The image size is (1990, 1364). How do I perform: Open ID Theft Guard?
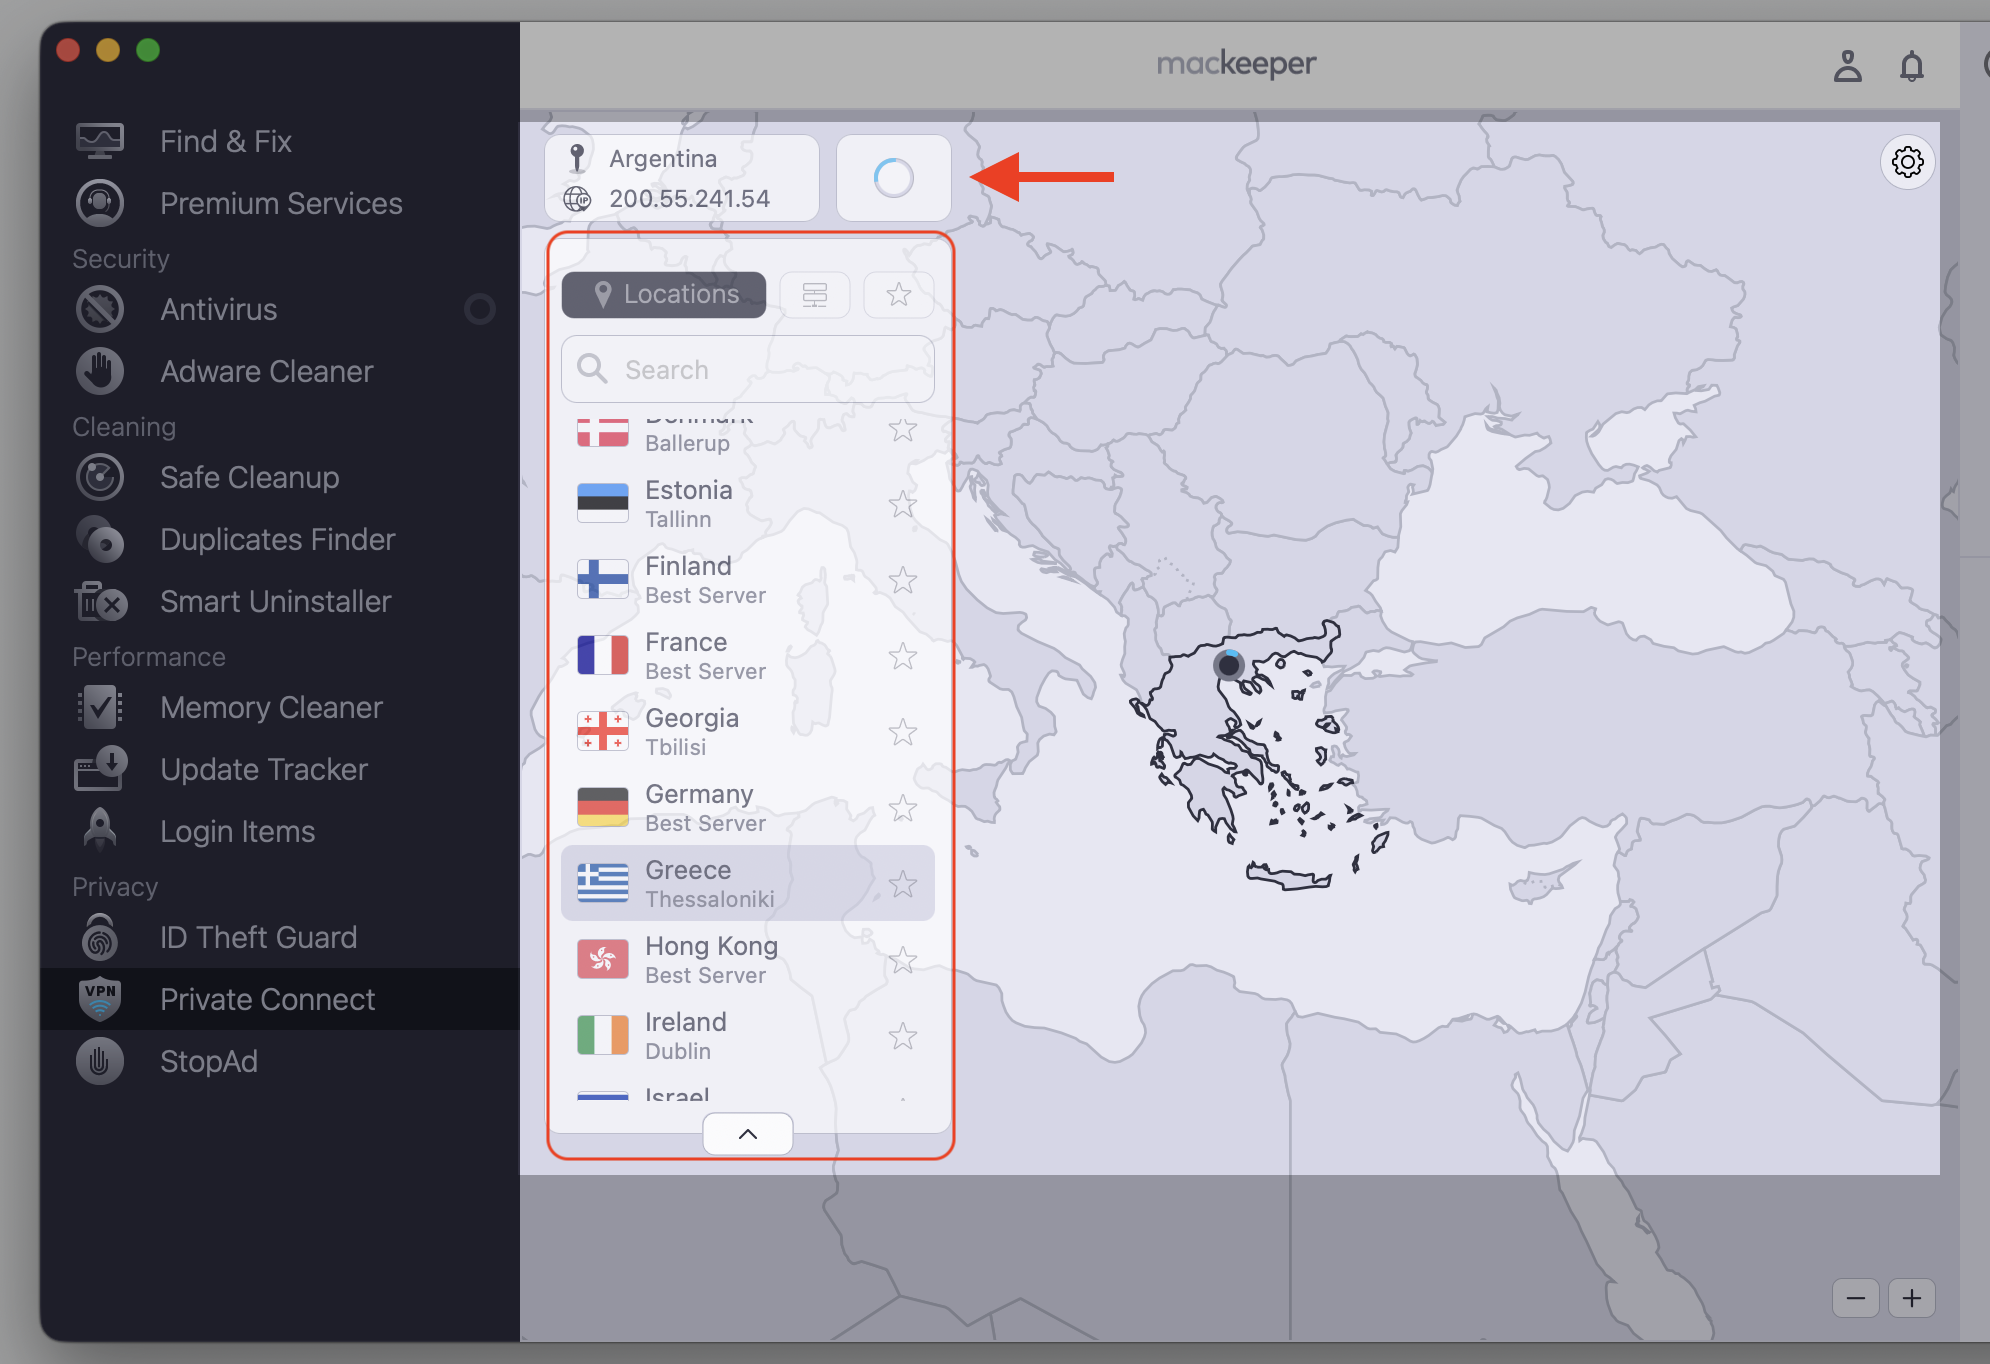pos(280,937)
